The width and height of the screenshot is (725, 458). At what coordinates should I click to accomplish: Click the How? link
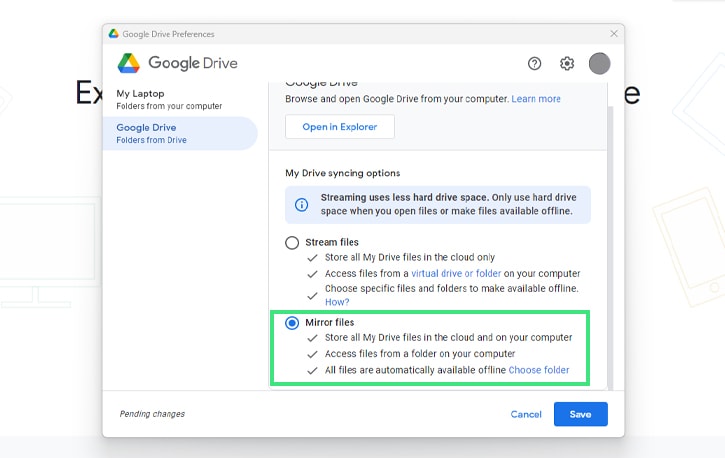click(x=337, y=302)
